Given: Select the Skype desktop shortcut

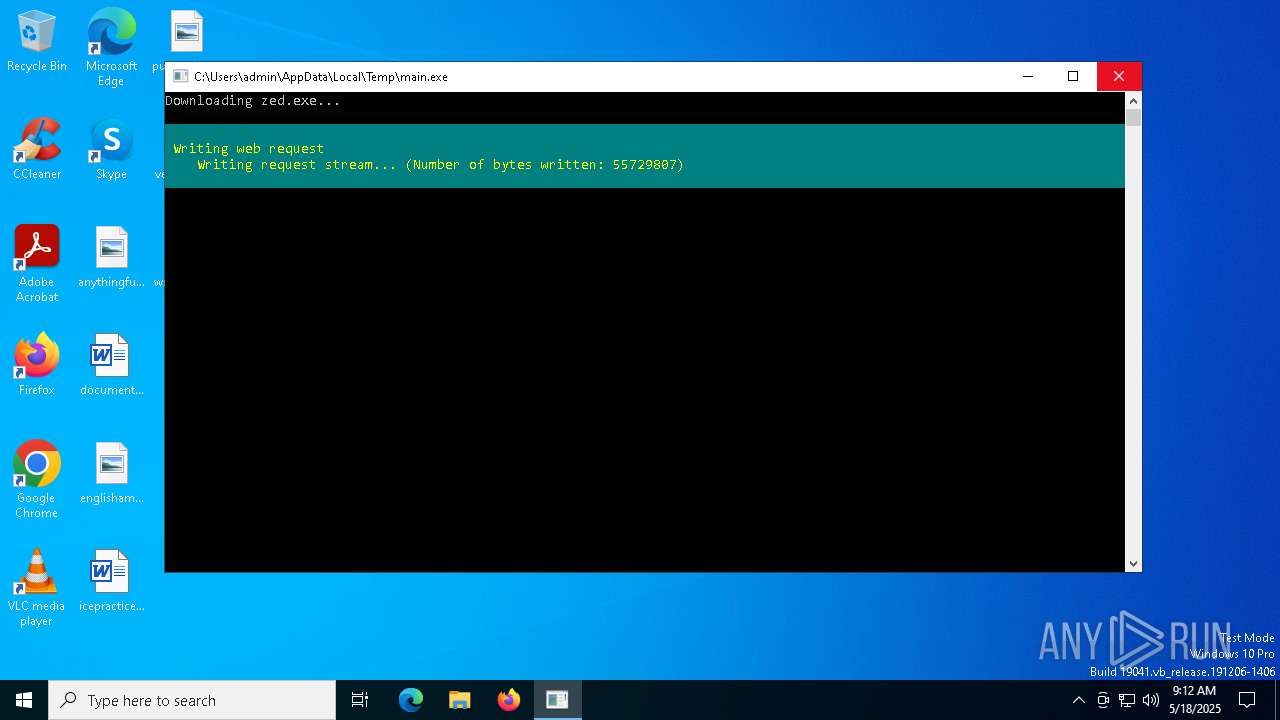Looking at the screenshot, I should pyautogui.click(x=111, y=150).
